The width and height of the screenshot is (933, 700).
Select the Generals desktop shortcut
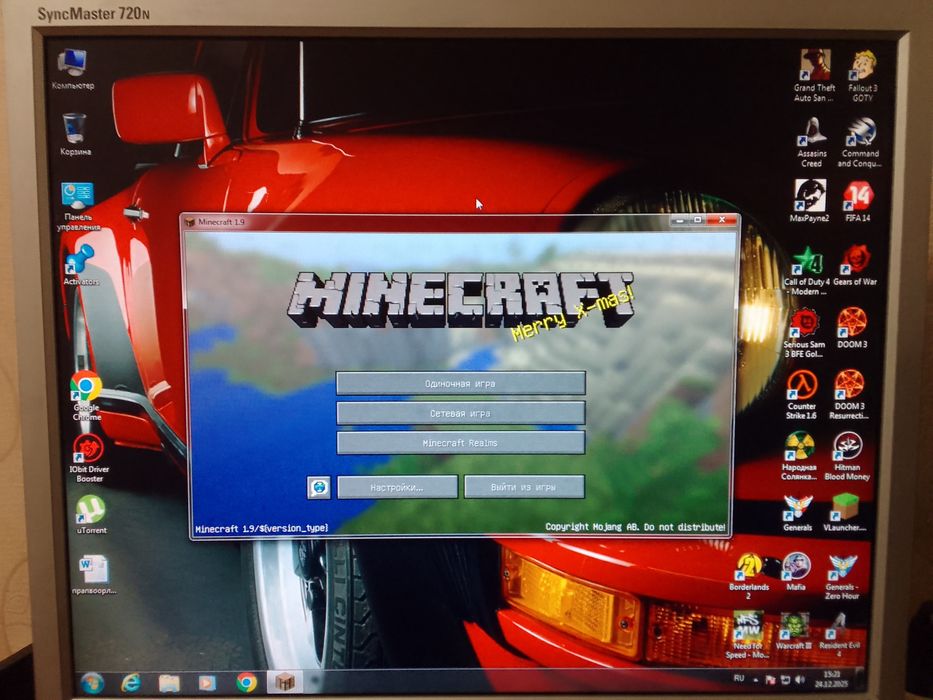coord(797,513)
